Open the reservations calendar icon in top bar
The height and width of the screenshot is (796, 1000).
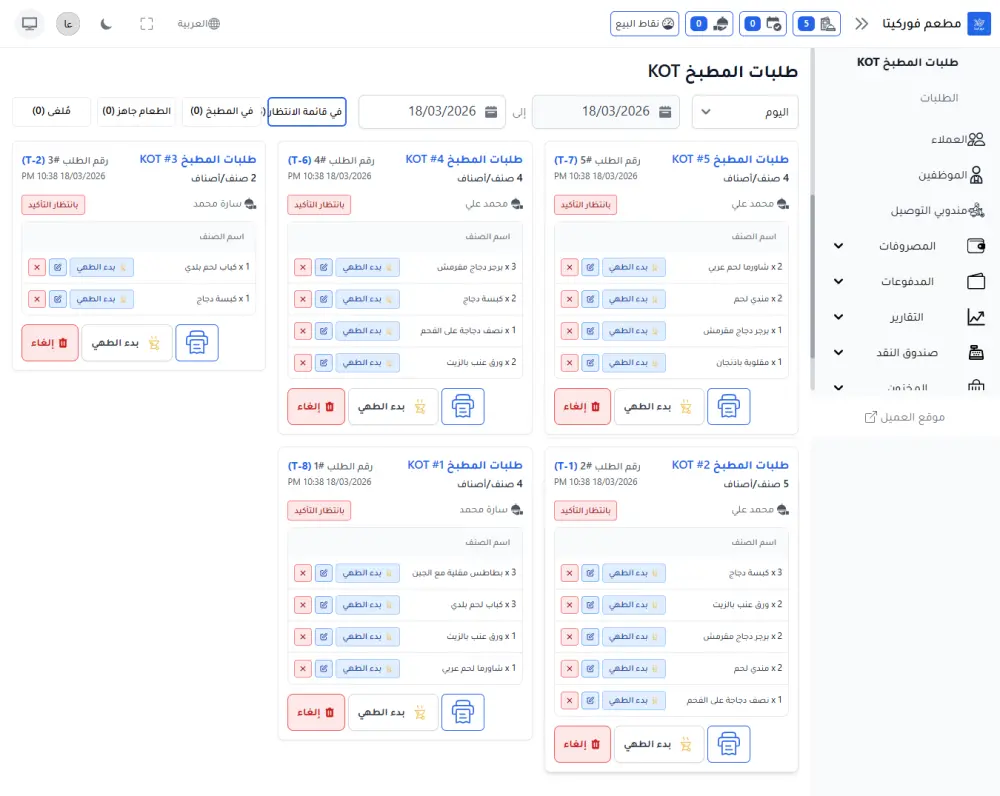[x=762, y=23]
